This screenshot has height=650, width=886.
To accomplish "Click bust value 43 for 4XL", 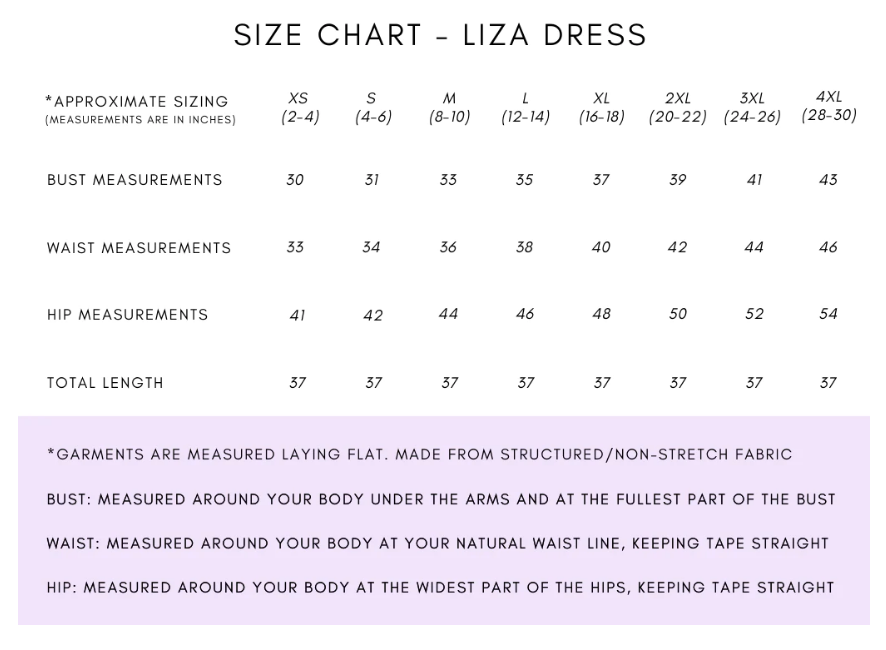I will coord(828,180).
